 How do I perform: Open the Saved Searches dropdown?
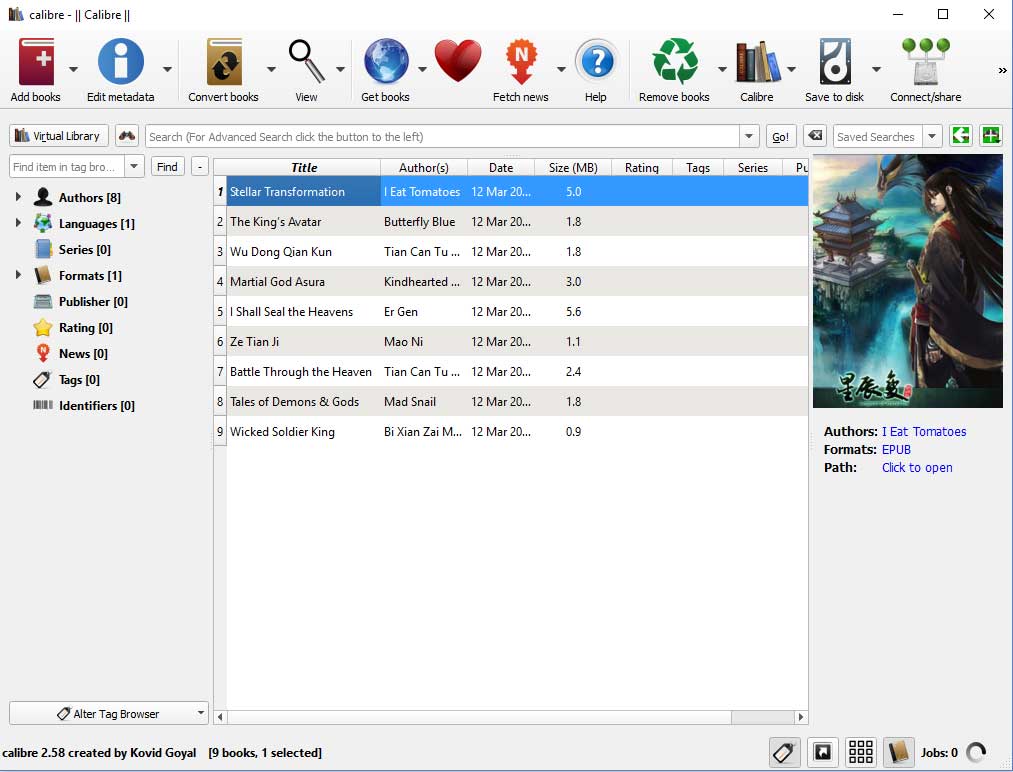tap(932, 136)
